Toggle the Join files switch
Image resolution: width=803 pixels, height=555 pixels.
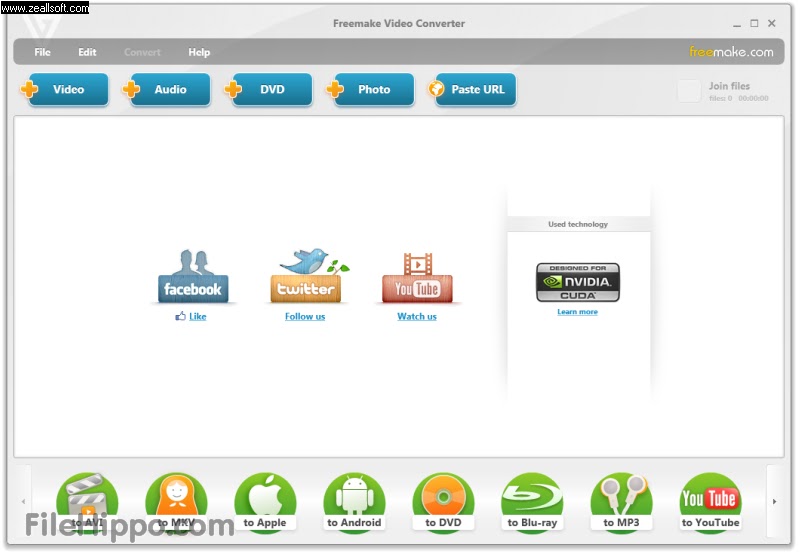click(689, 91)
